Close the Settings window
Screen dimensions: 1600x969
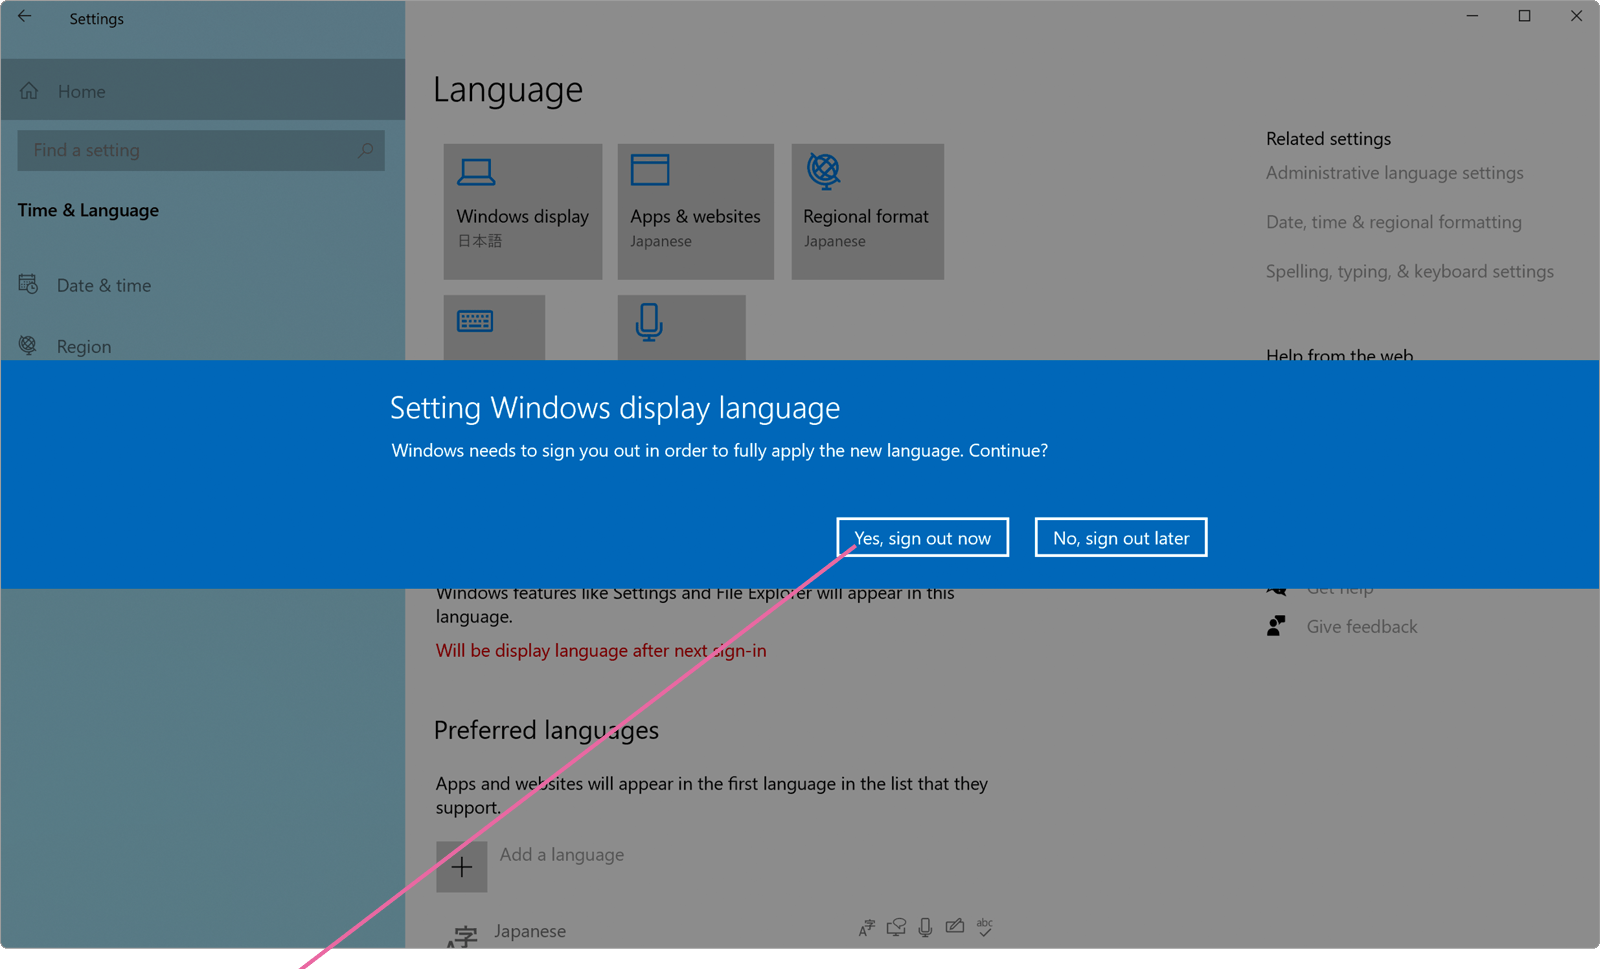(1576, 16)
